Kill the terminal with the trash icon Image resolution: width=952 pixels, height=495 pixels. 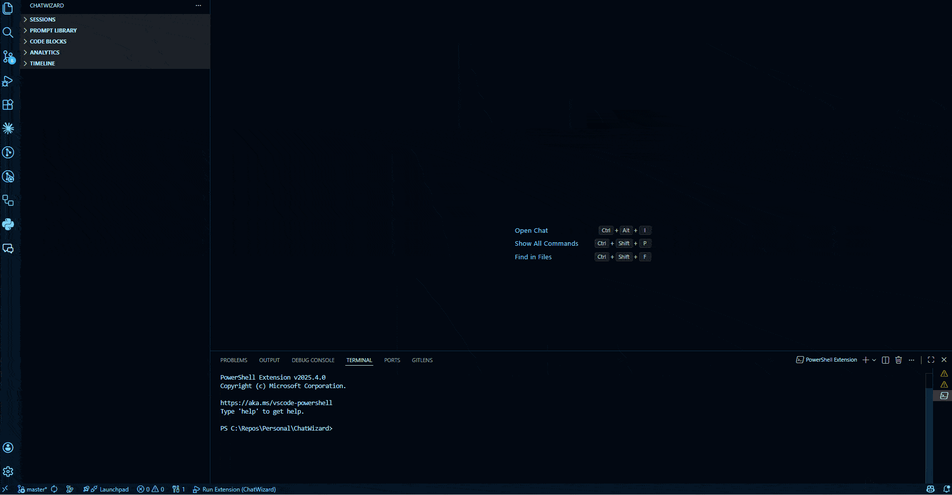tap(899, 360)
